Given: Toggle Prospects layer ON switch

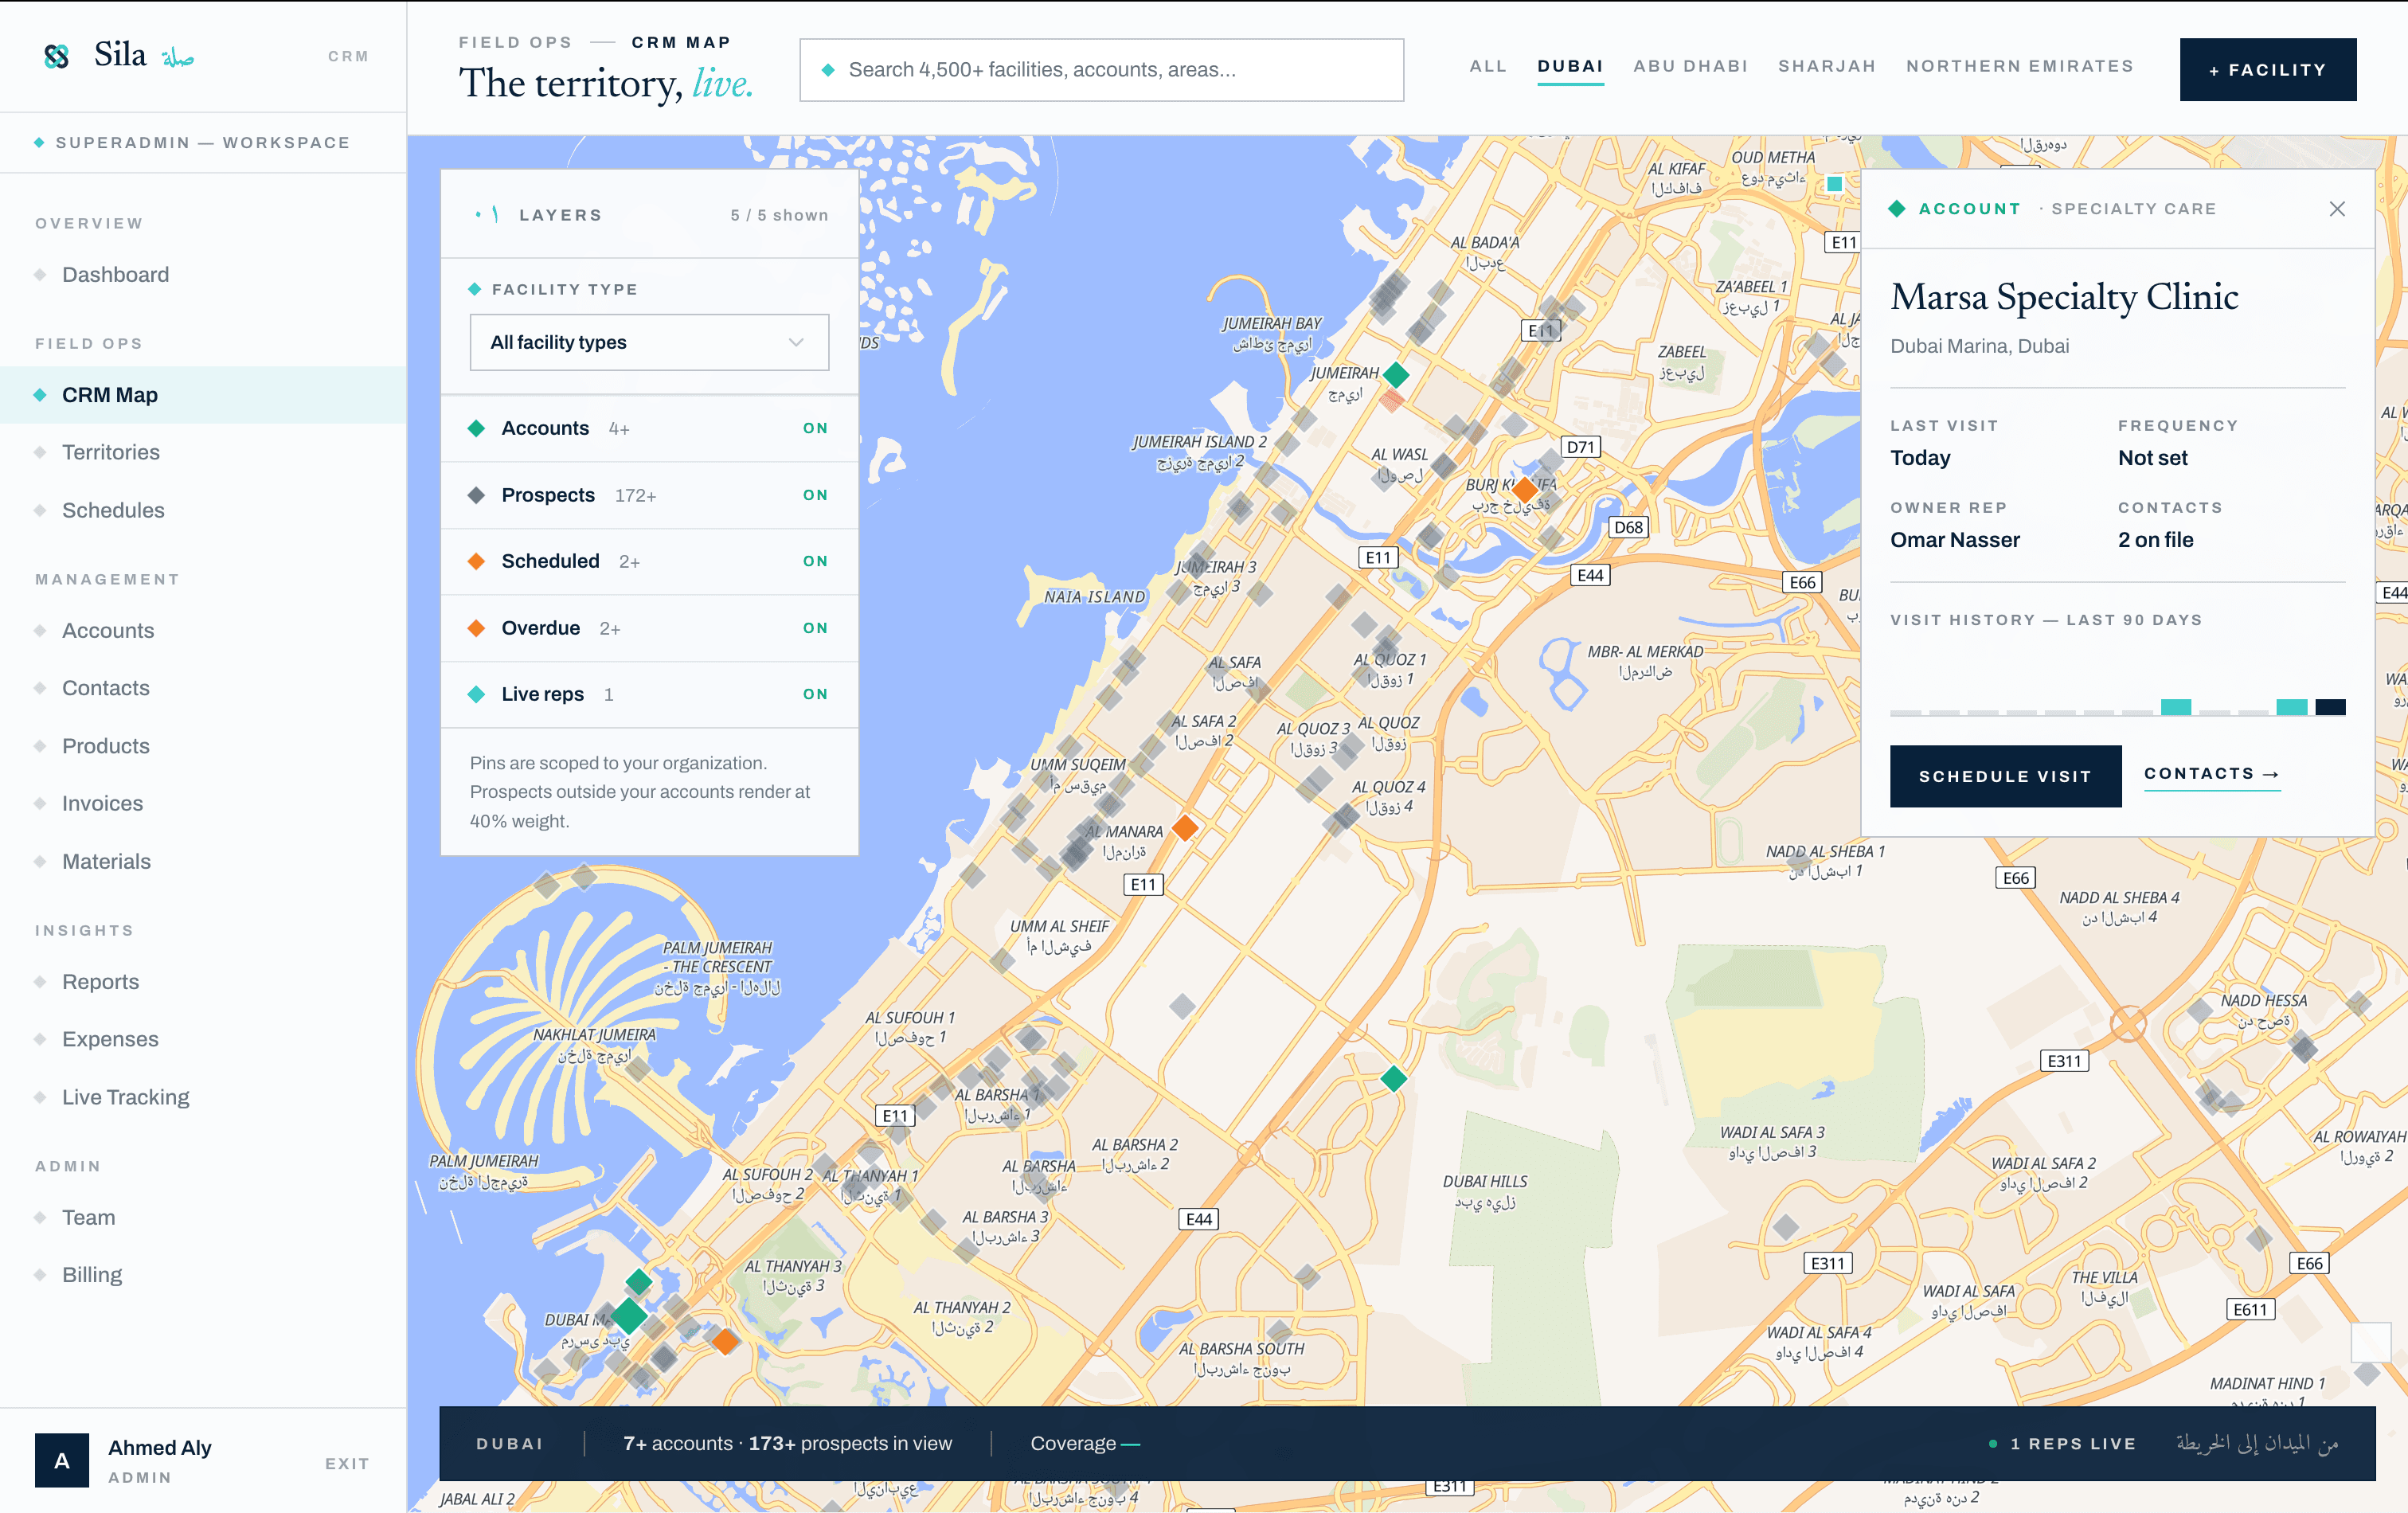Looking at the screenshot, I should coord(815,495).
